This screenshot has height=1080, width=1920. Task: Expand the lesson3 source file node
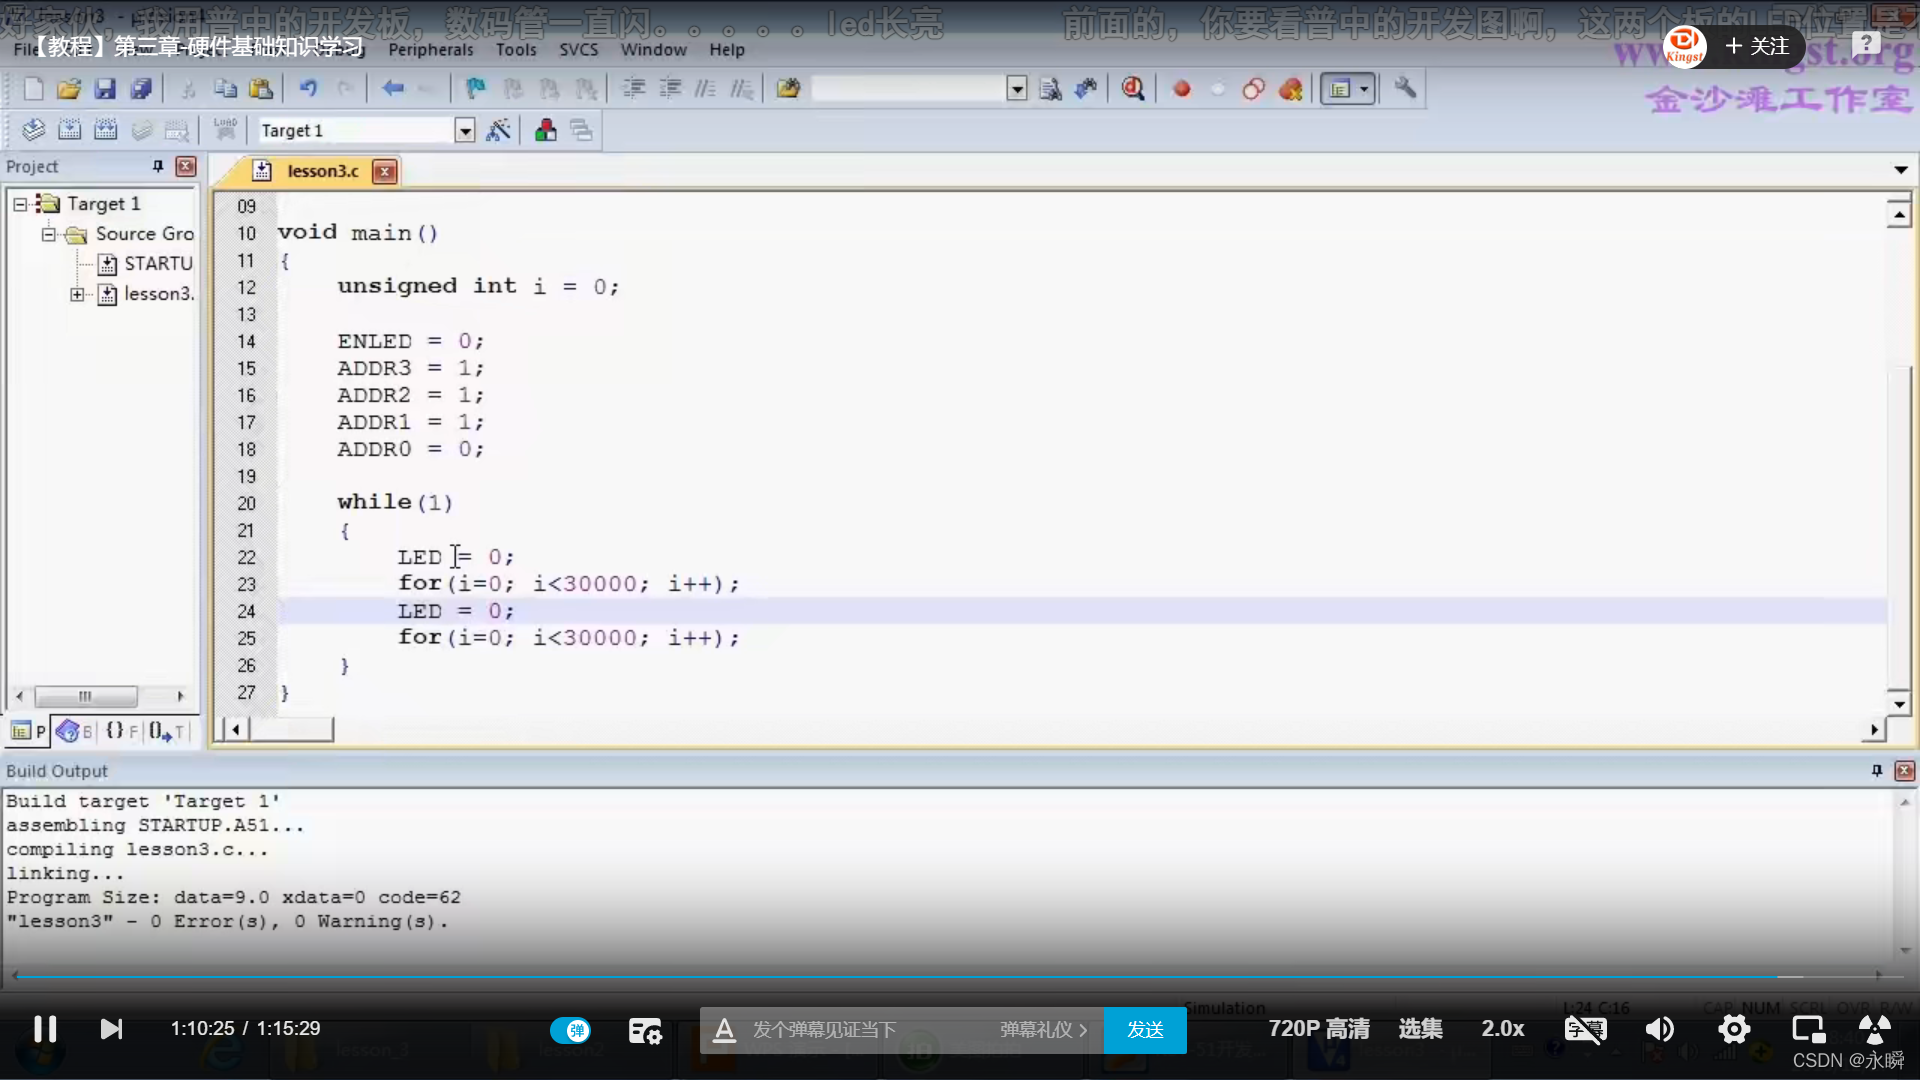(x=79, y=294)
